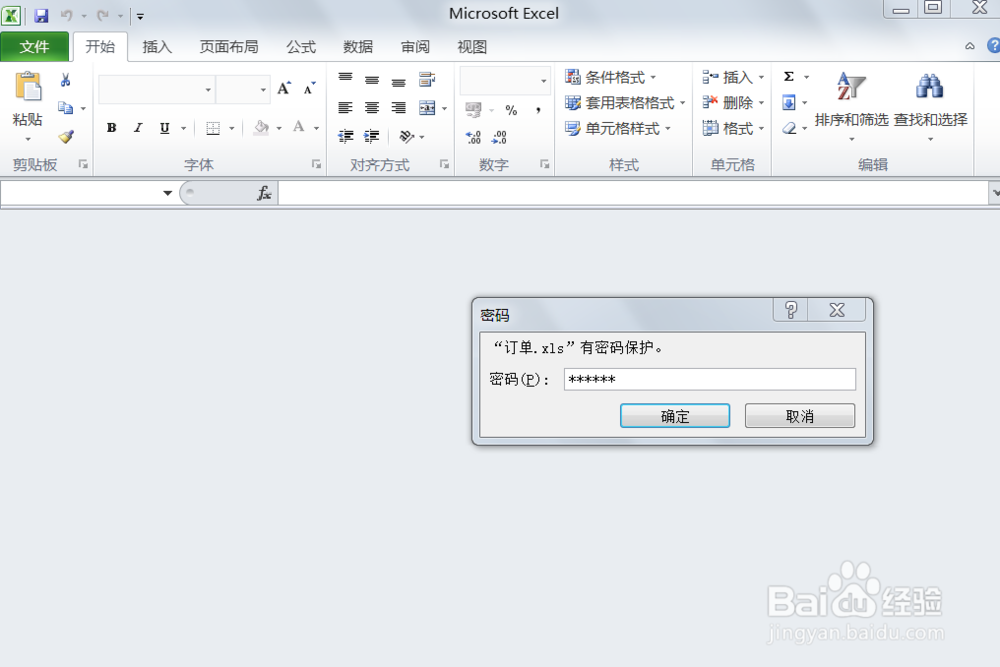Increase decimal places
Viewport: 1000px width, 667px height.
pos(473,137)
